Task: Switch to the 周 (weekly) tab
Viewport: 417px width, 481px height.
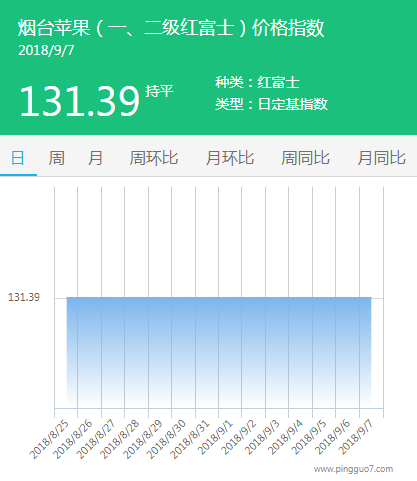Action: pos(56,158)
